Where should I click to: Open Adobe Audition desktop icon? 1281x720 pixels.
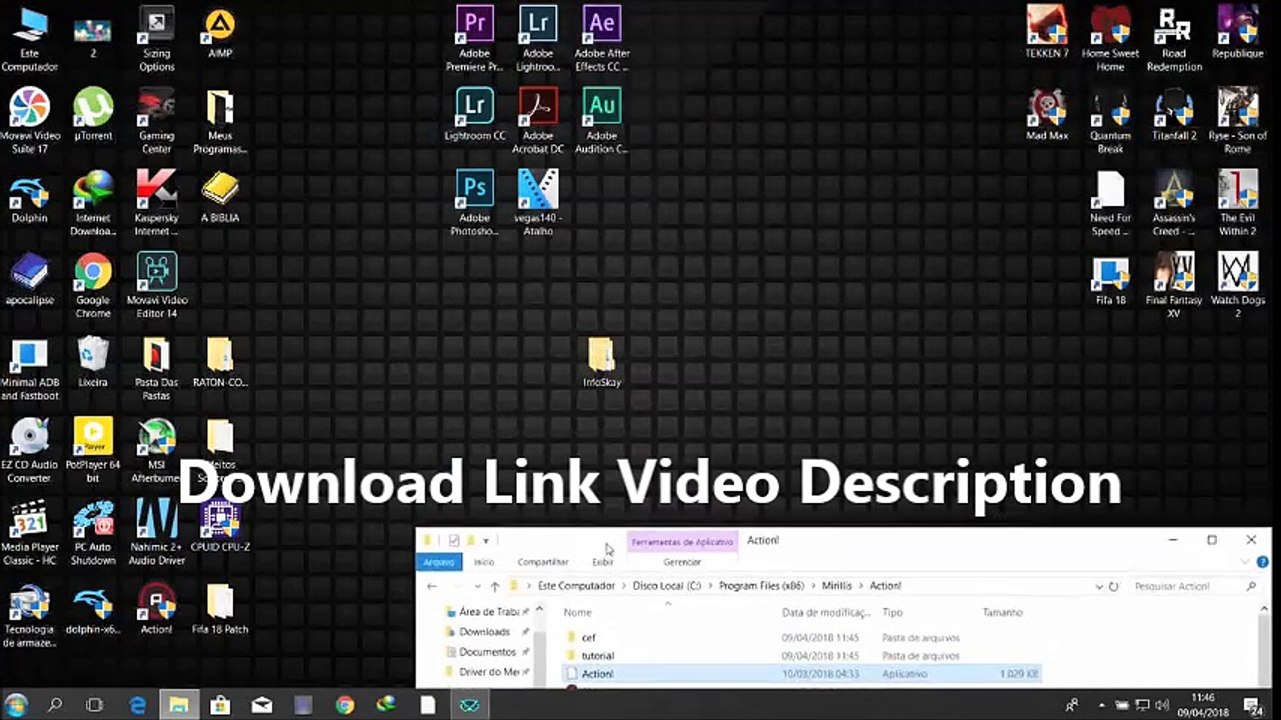tap(602, 120)
